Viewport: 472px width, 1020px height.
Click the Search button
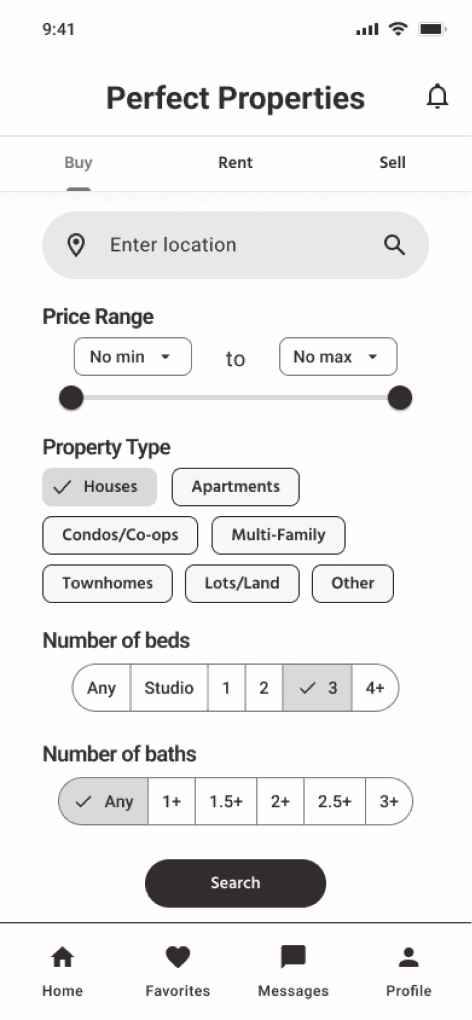(235, 883)
